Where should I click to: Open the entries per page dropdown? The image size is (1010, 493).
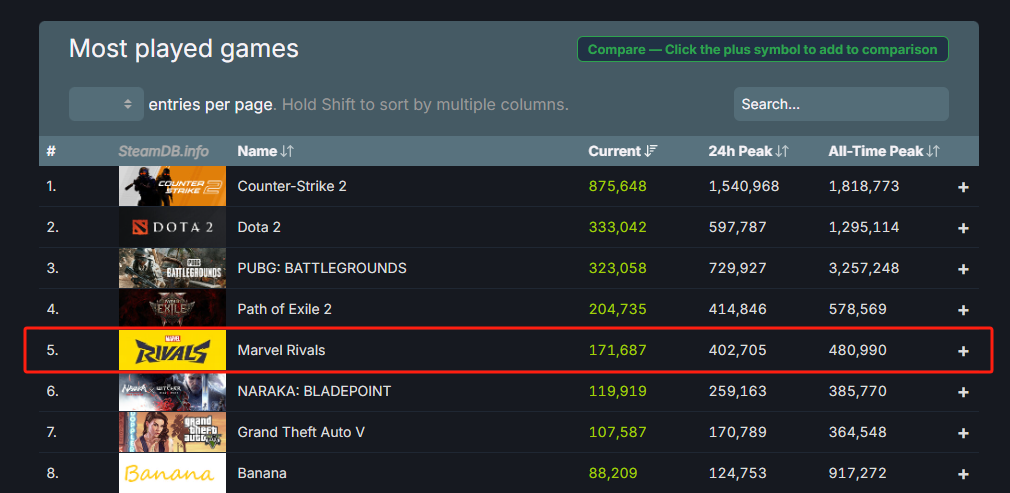click(x=106, y=104)
